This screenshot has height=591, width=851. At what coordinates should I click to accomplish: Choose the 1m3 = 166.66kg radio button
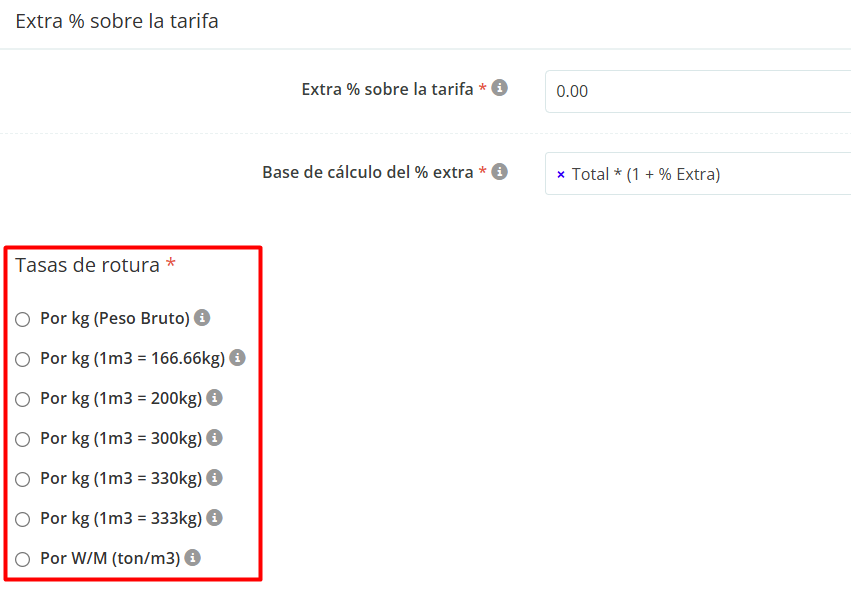click(x=23, y=360)
